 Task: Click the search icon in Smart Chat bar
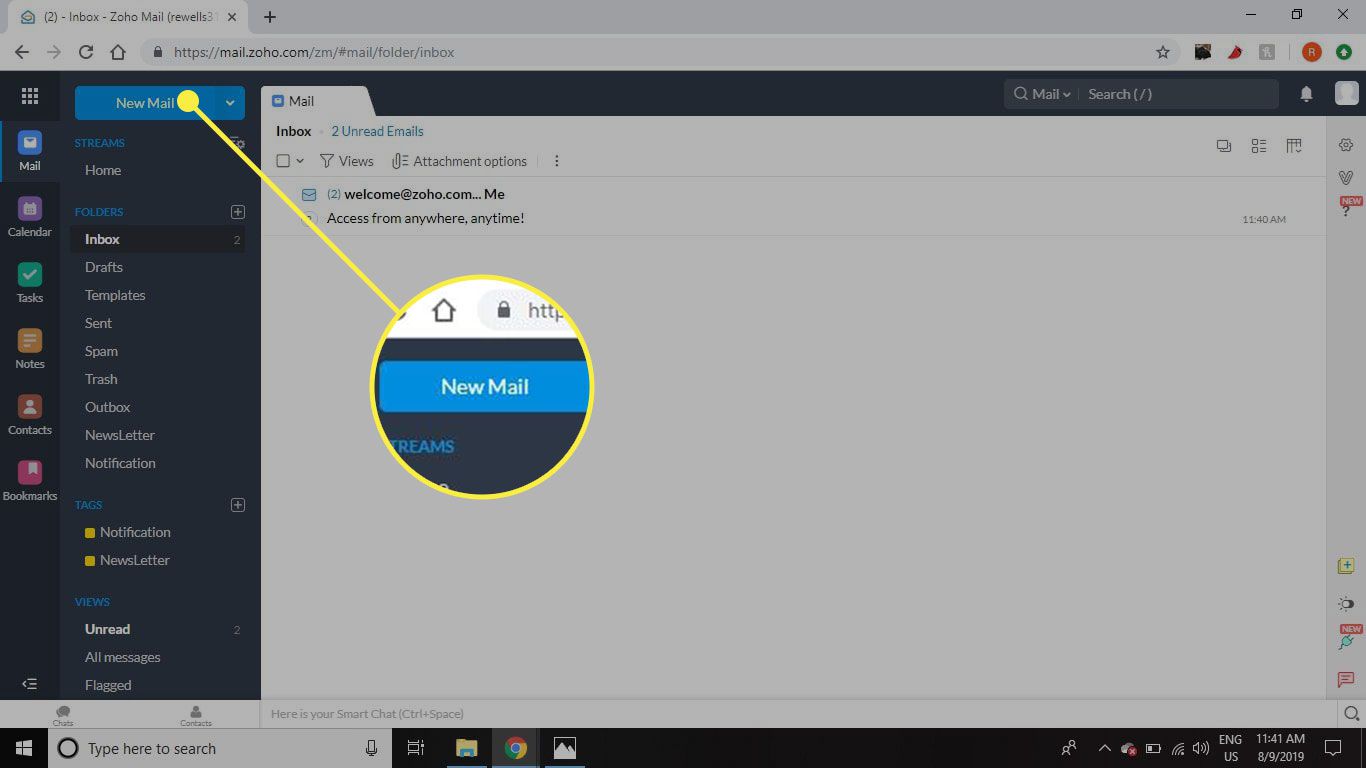(x=1352, y=713)
